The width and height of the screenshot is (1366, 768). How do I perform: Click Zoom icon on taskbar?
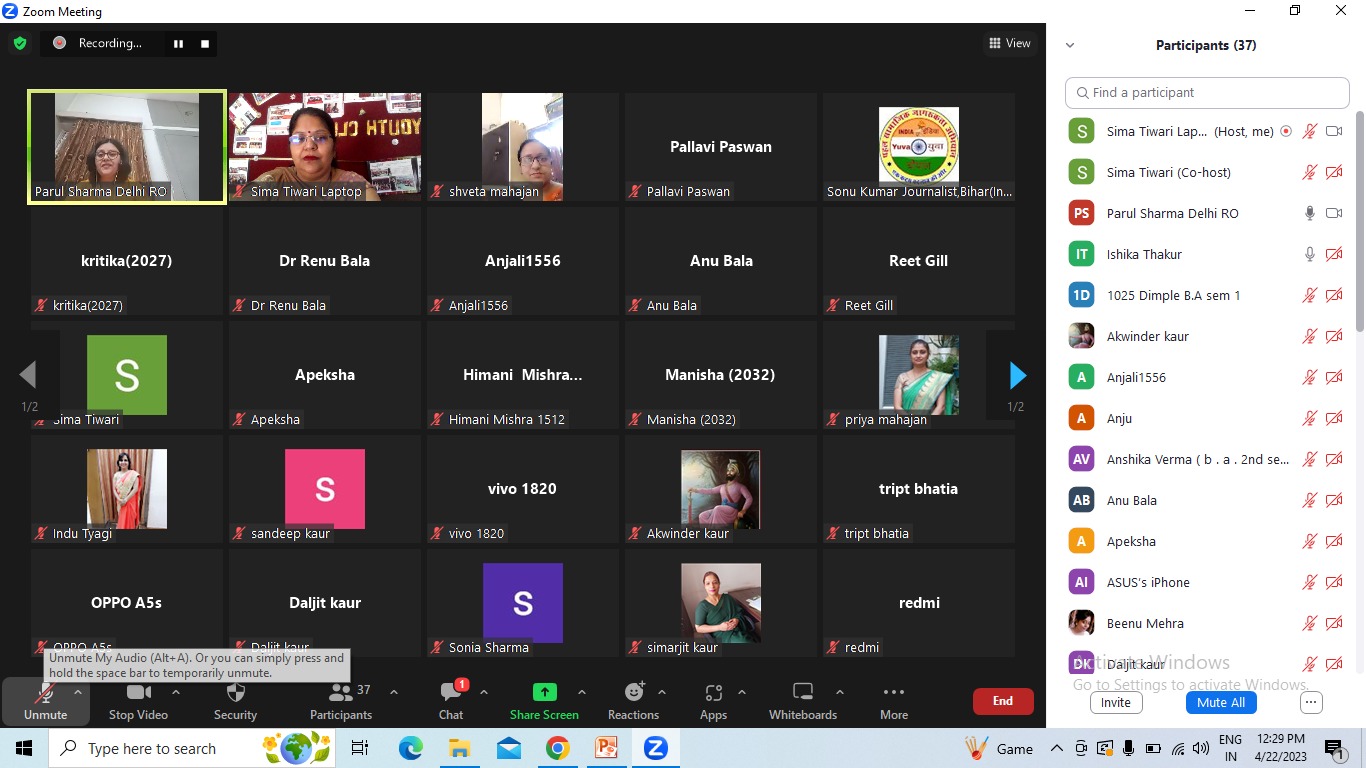pos(655,748)
